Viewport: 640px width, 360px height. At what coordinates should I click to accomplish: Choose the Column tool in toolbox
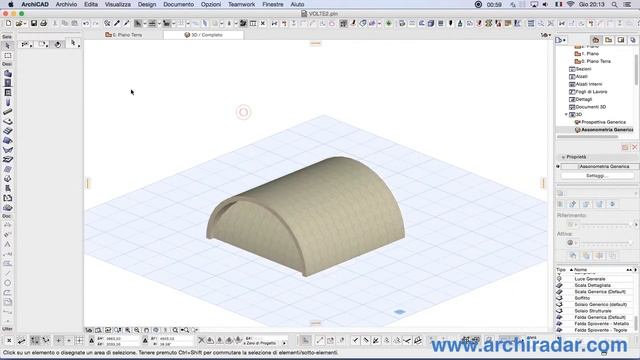[x=7, y=102]
